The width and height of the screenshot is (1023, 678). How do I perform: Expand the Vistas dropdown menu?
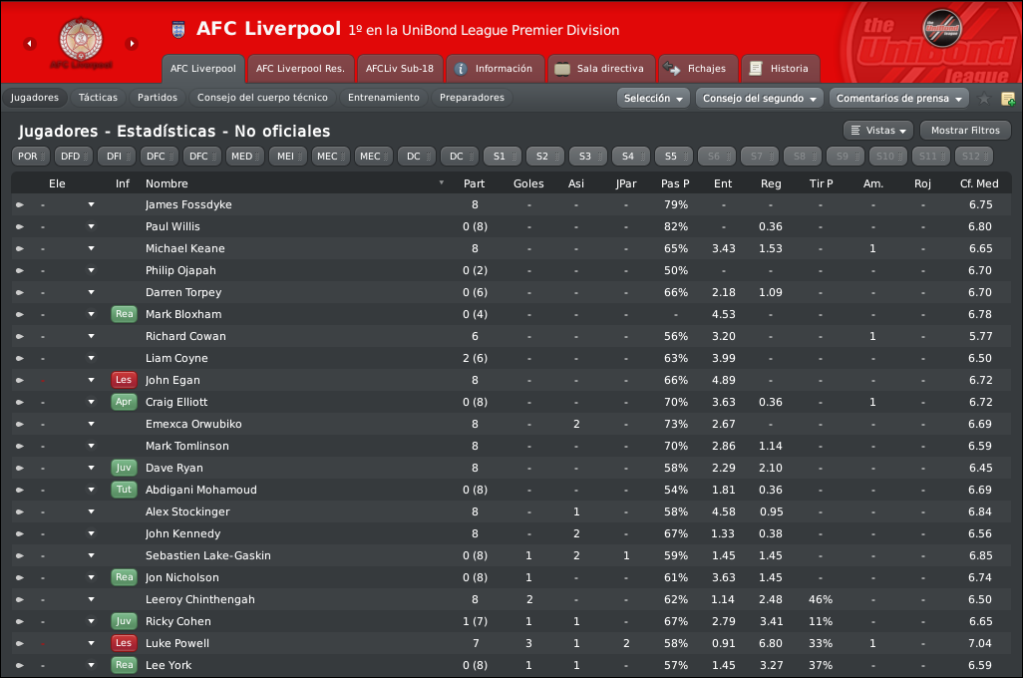click(879, 131)
